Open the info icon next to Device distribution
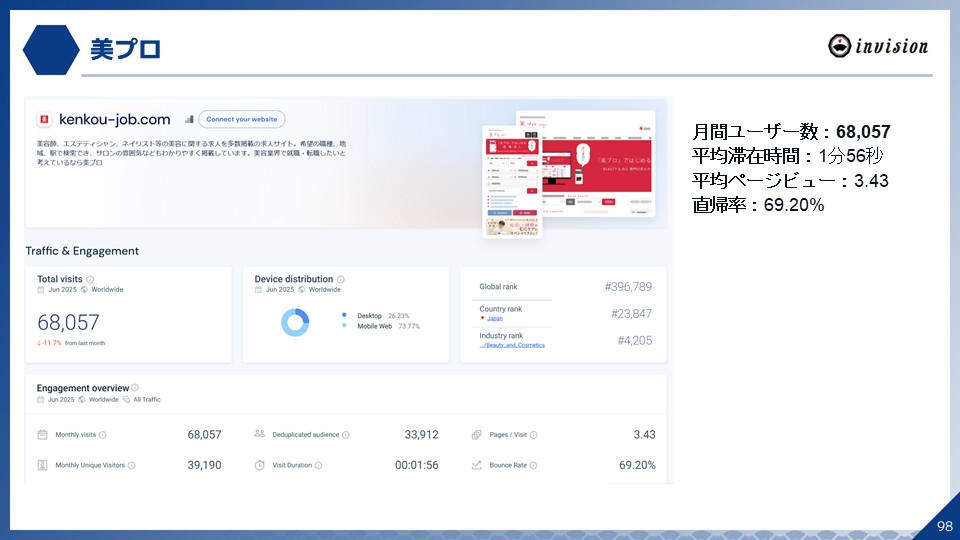 340,279
